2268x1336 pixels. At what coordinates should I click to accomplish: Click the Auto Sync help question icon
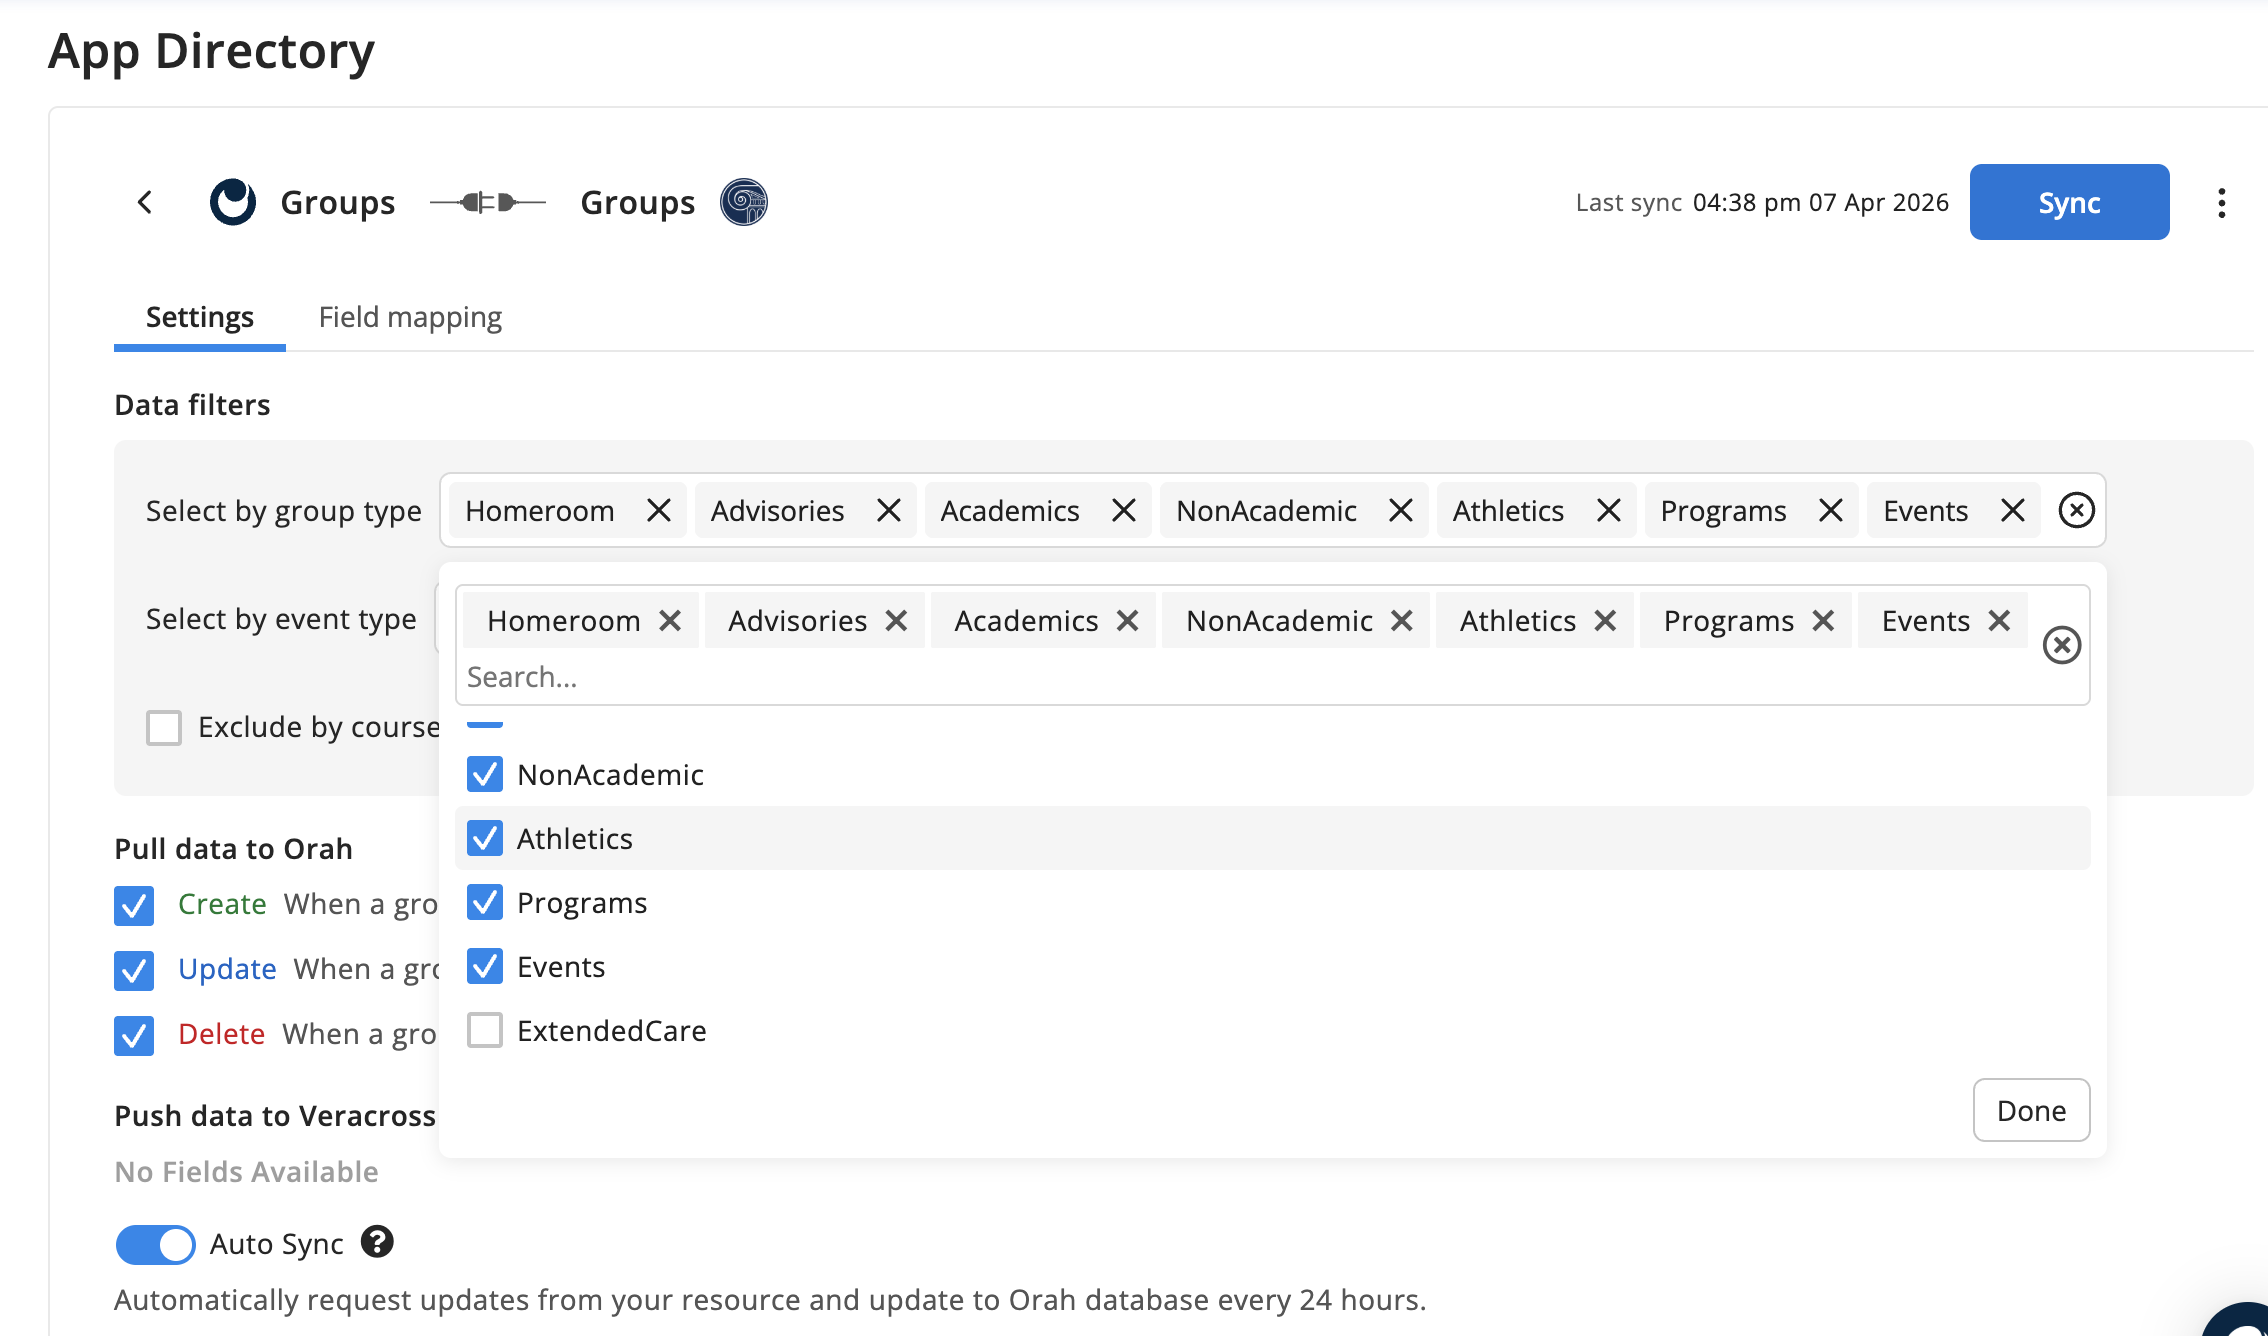coord(377,1242)
